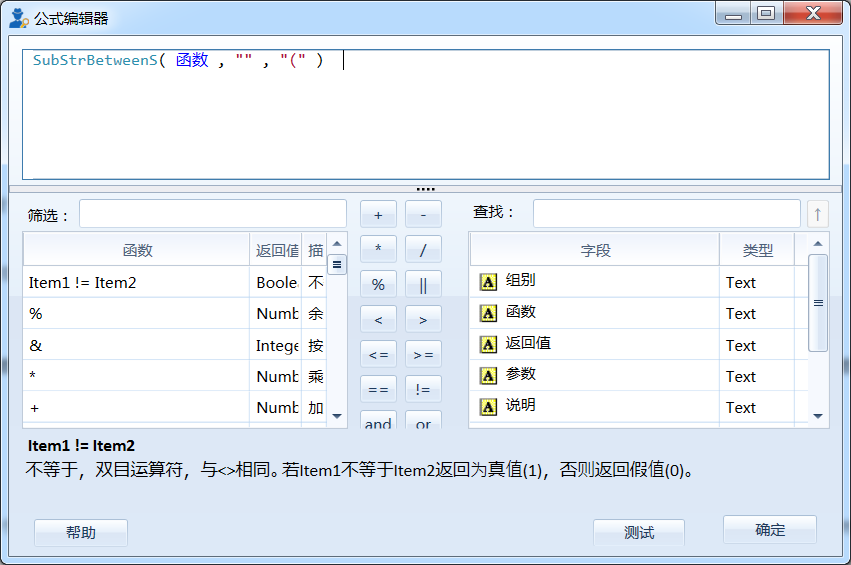Click inside the formula editing area
851x565 pixels.
click(426, 115)
